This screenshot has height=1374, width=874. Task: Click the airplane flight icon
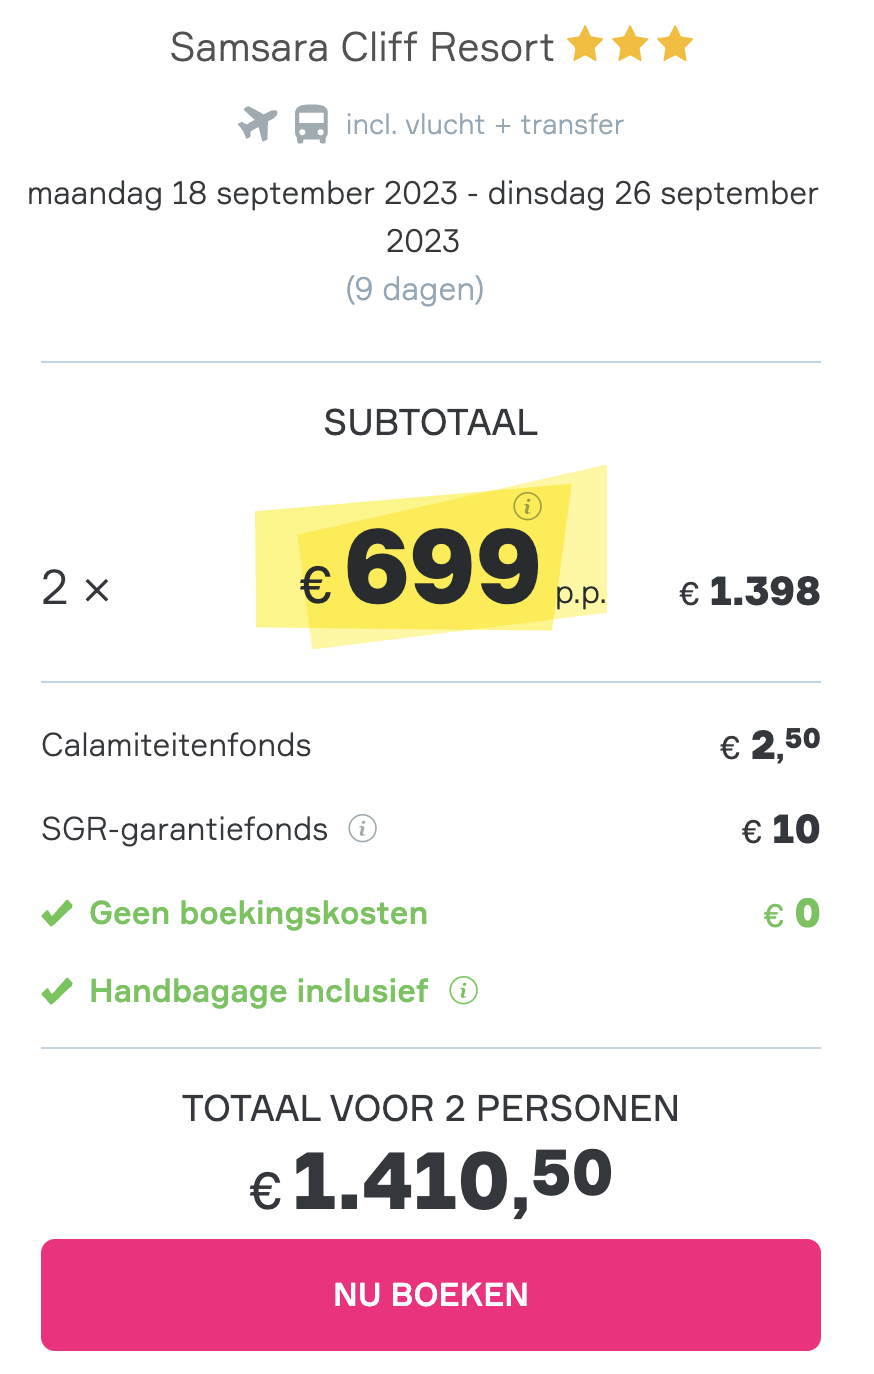click(x=257, y=125)
